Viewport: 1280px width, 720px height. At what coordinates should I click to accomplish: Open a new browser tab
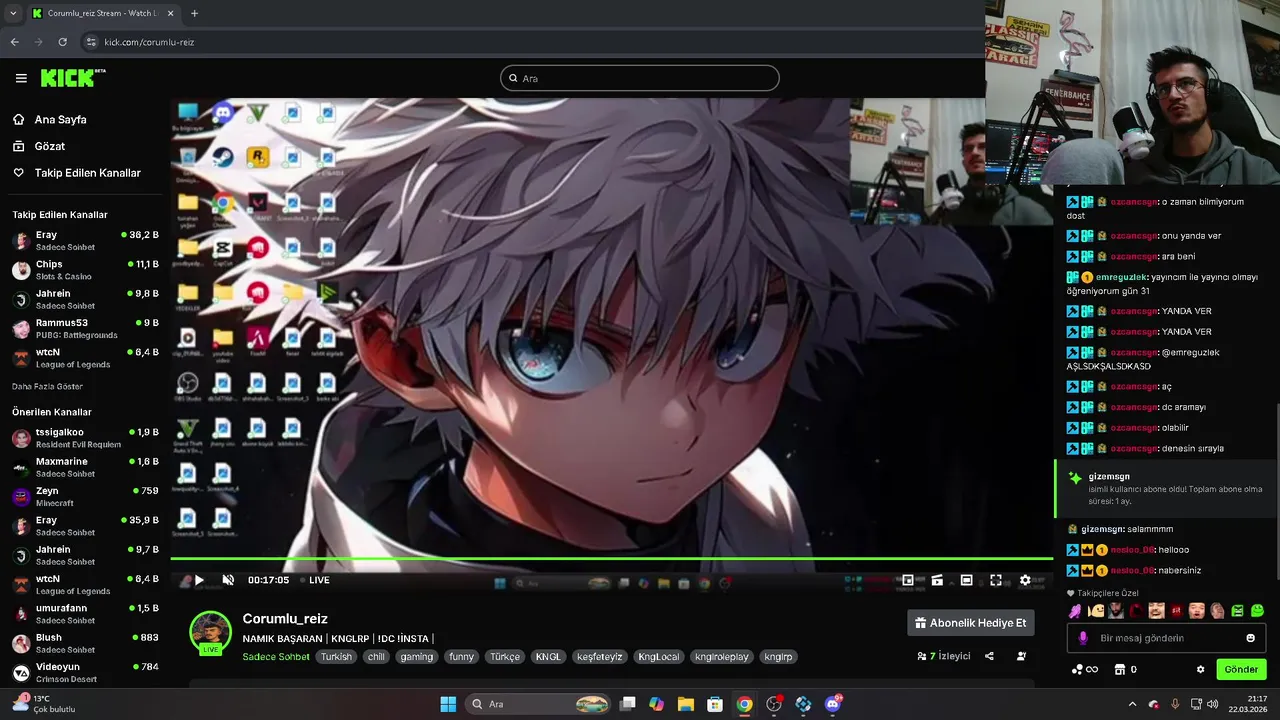(194, 13)
